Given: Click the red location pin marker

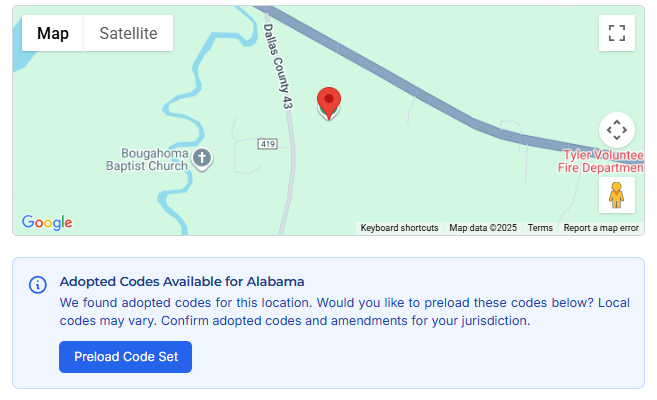Looking at the screenshot, I should (x=329, y=102).
